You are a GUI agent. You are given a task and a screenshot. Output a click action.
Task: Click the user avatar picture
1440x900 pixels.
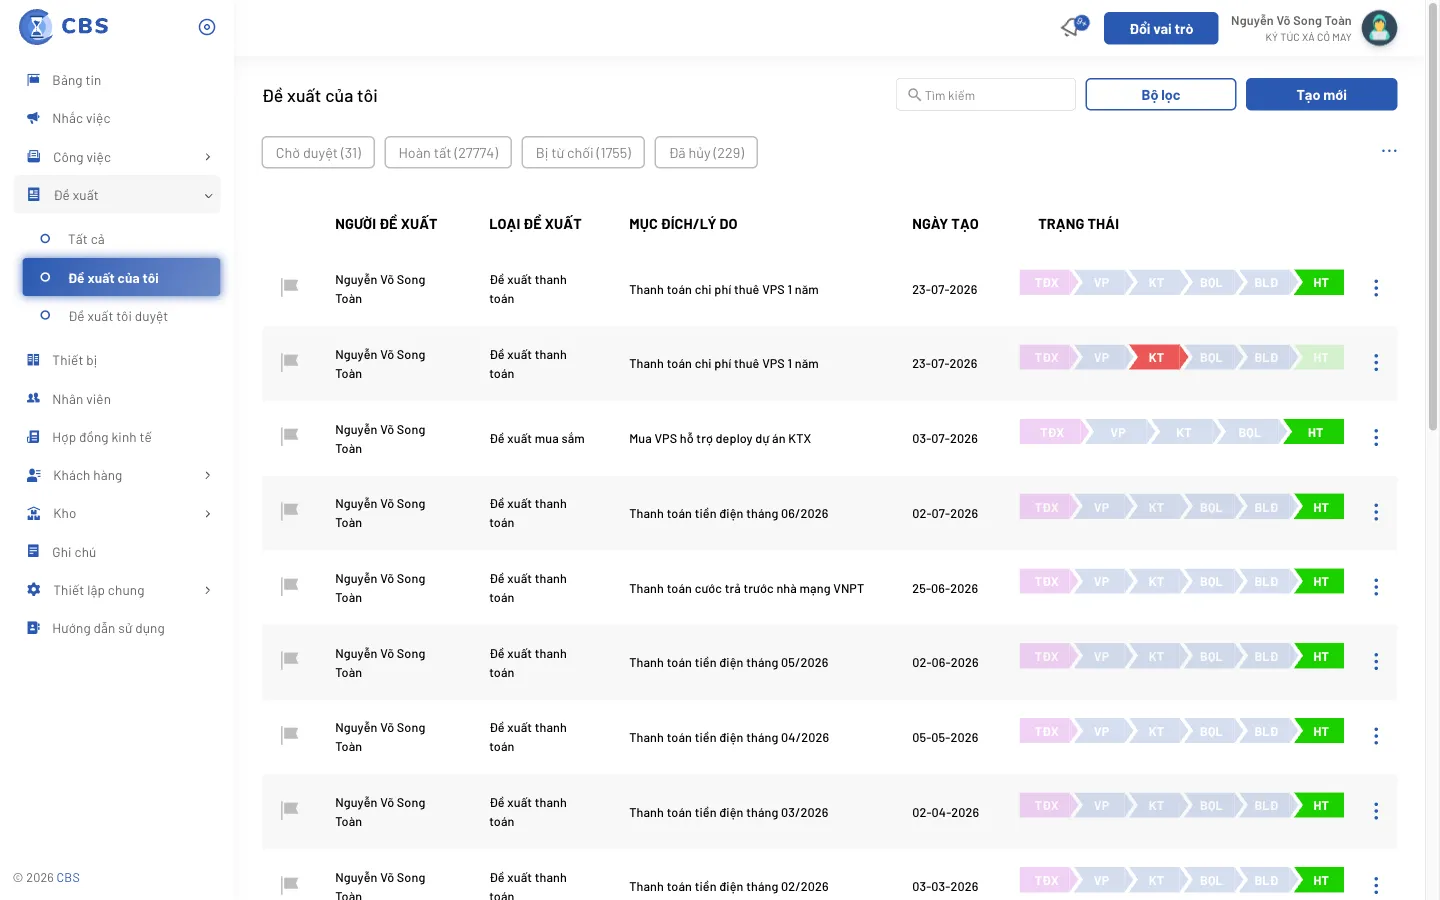pyautogui.click(x=1379, y=28)
